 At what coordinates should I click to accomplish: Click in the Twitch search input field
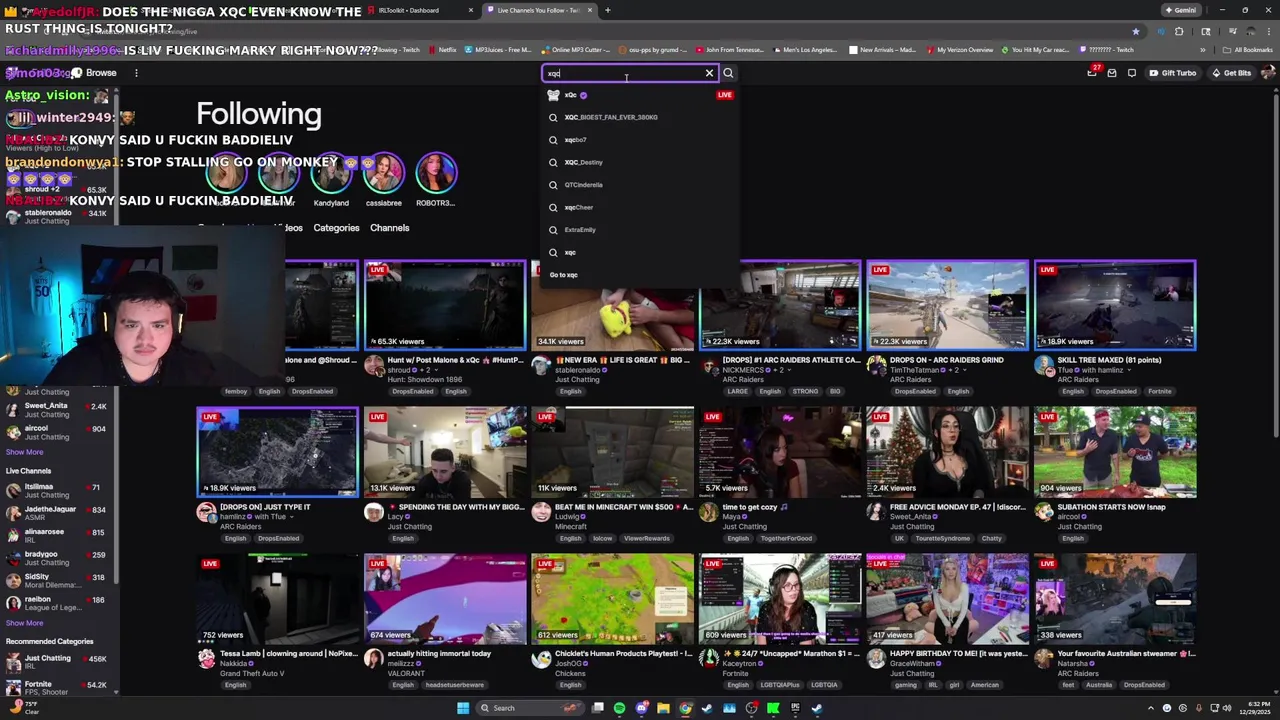(x=622, y=73)
